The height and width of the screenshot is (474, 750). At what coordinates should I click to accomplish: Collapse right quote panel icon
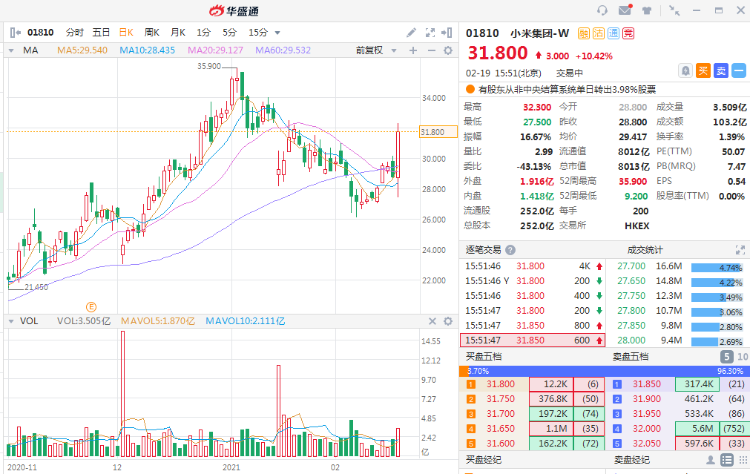pos(447,33)
